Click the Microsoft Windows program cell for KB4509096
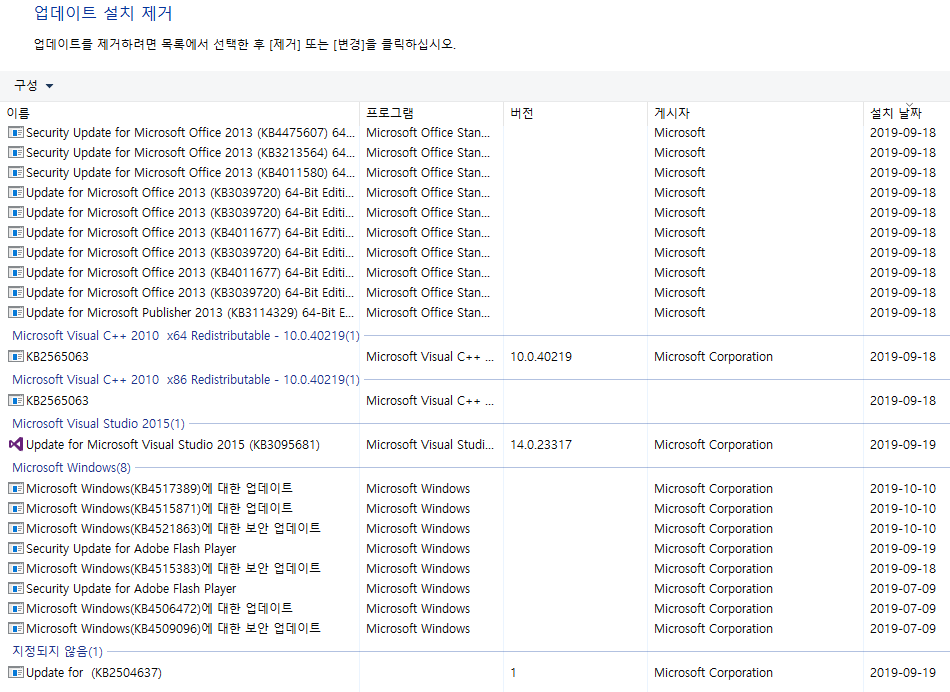Screen dimensions: 950x692 417,628
